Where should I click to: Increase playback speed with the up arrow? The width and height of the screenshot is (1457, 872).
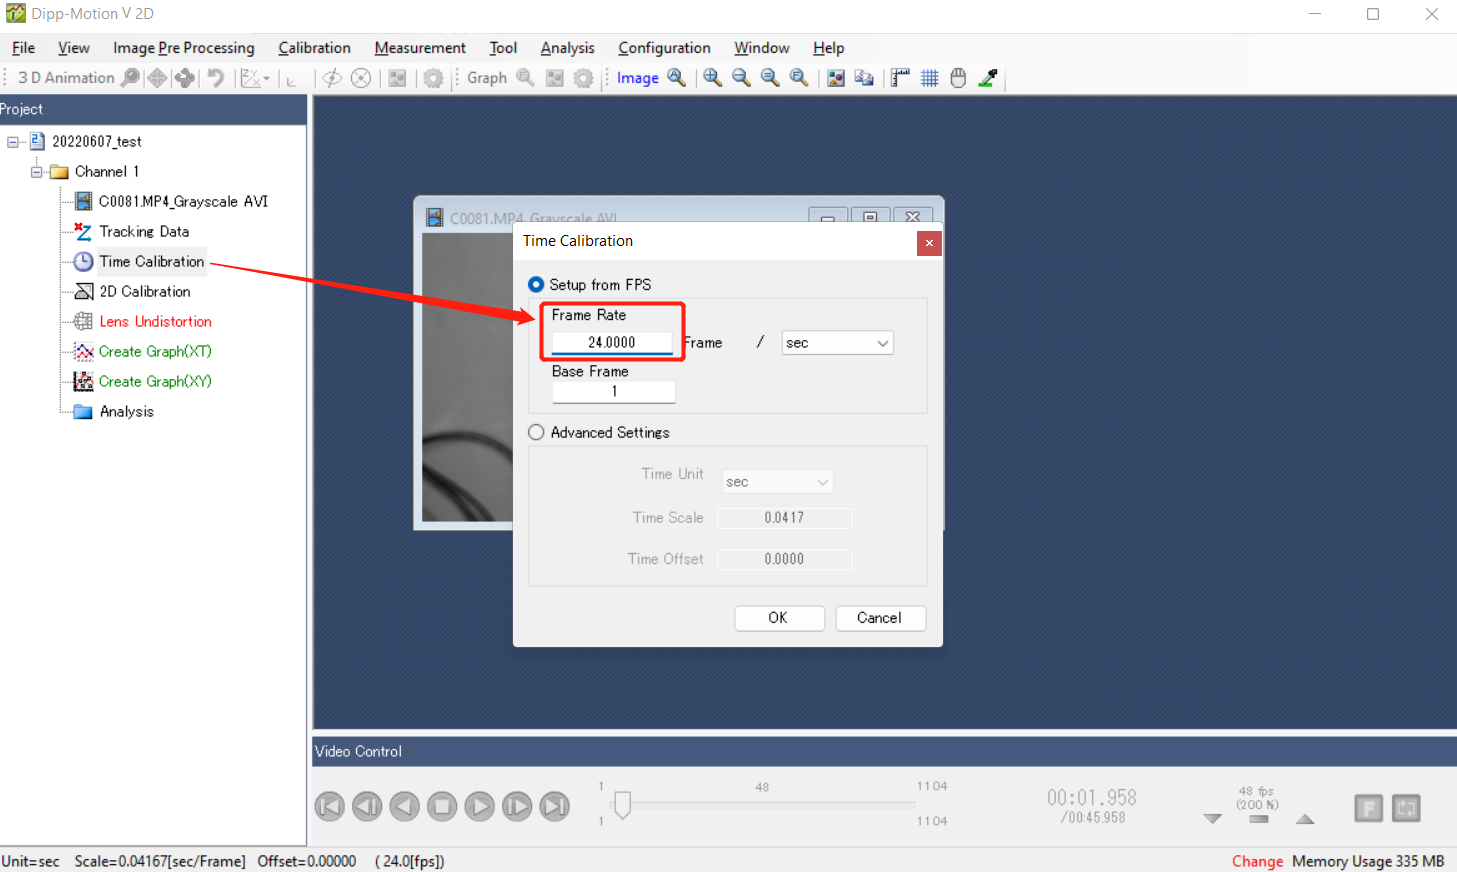click(1304, 819)
